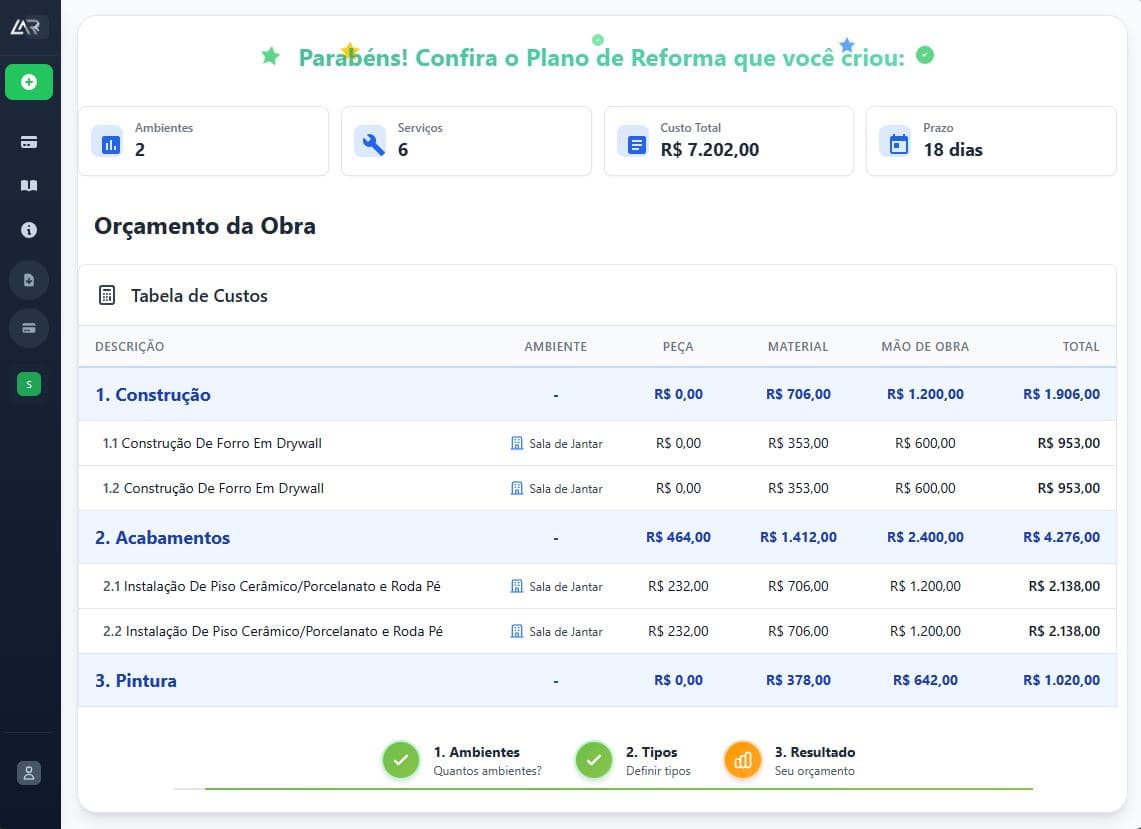Click the calculator icon next to Tabela de Custos
The height and width of the screenshot is (829, 1141).
(109, 295)
